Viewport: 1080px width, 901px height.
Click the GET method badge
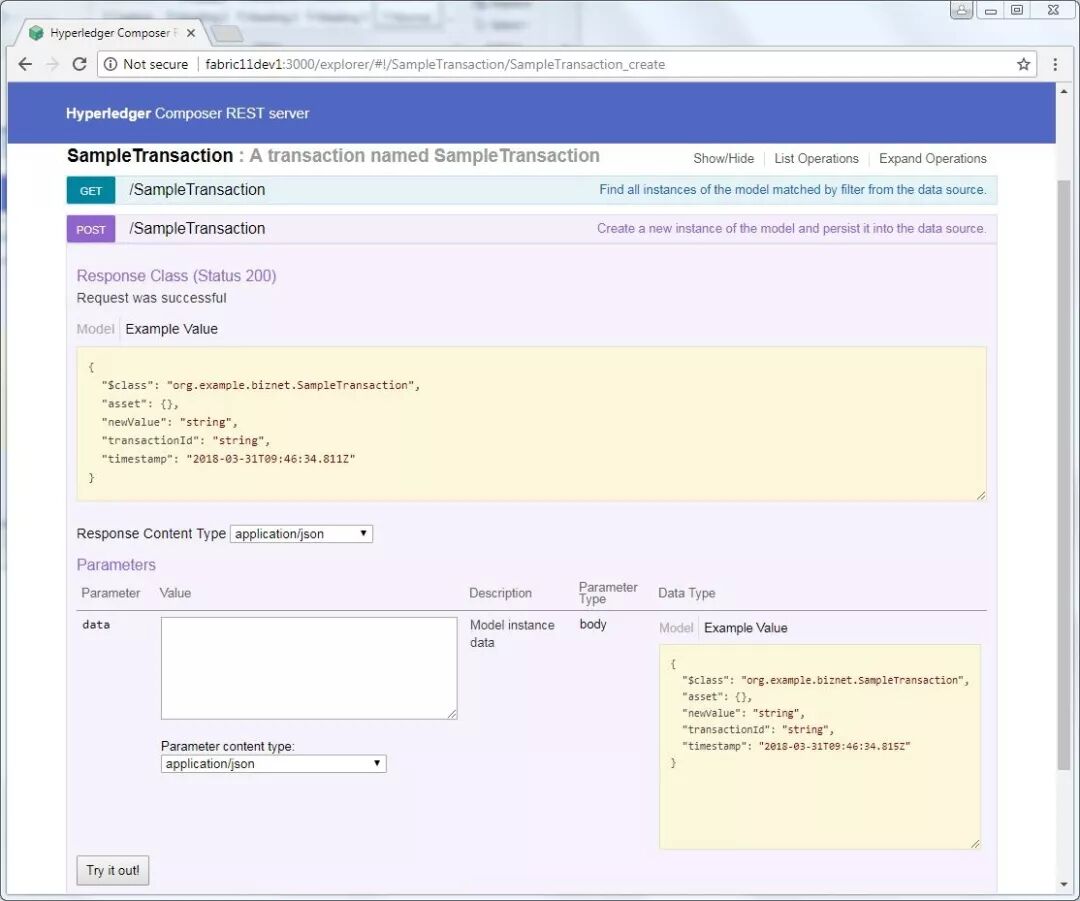click(91, 191)
